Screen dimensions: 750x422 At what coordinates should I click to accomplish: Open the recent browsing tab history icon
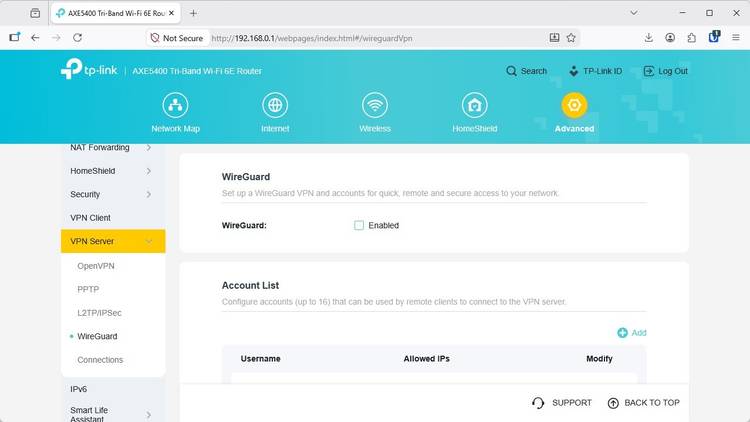(x=35, y=13)
